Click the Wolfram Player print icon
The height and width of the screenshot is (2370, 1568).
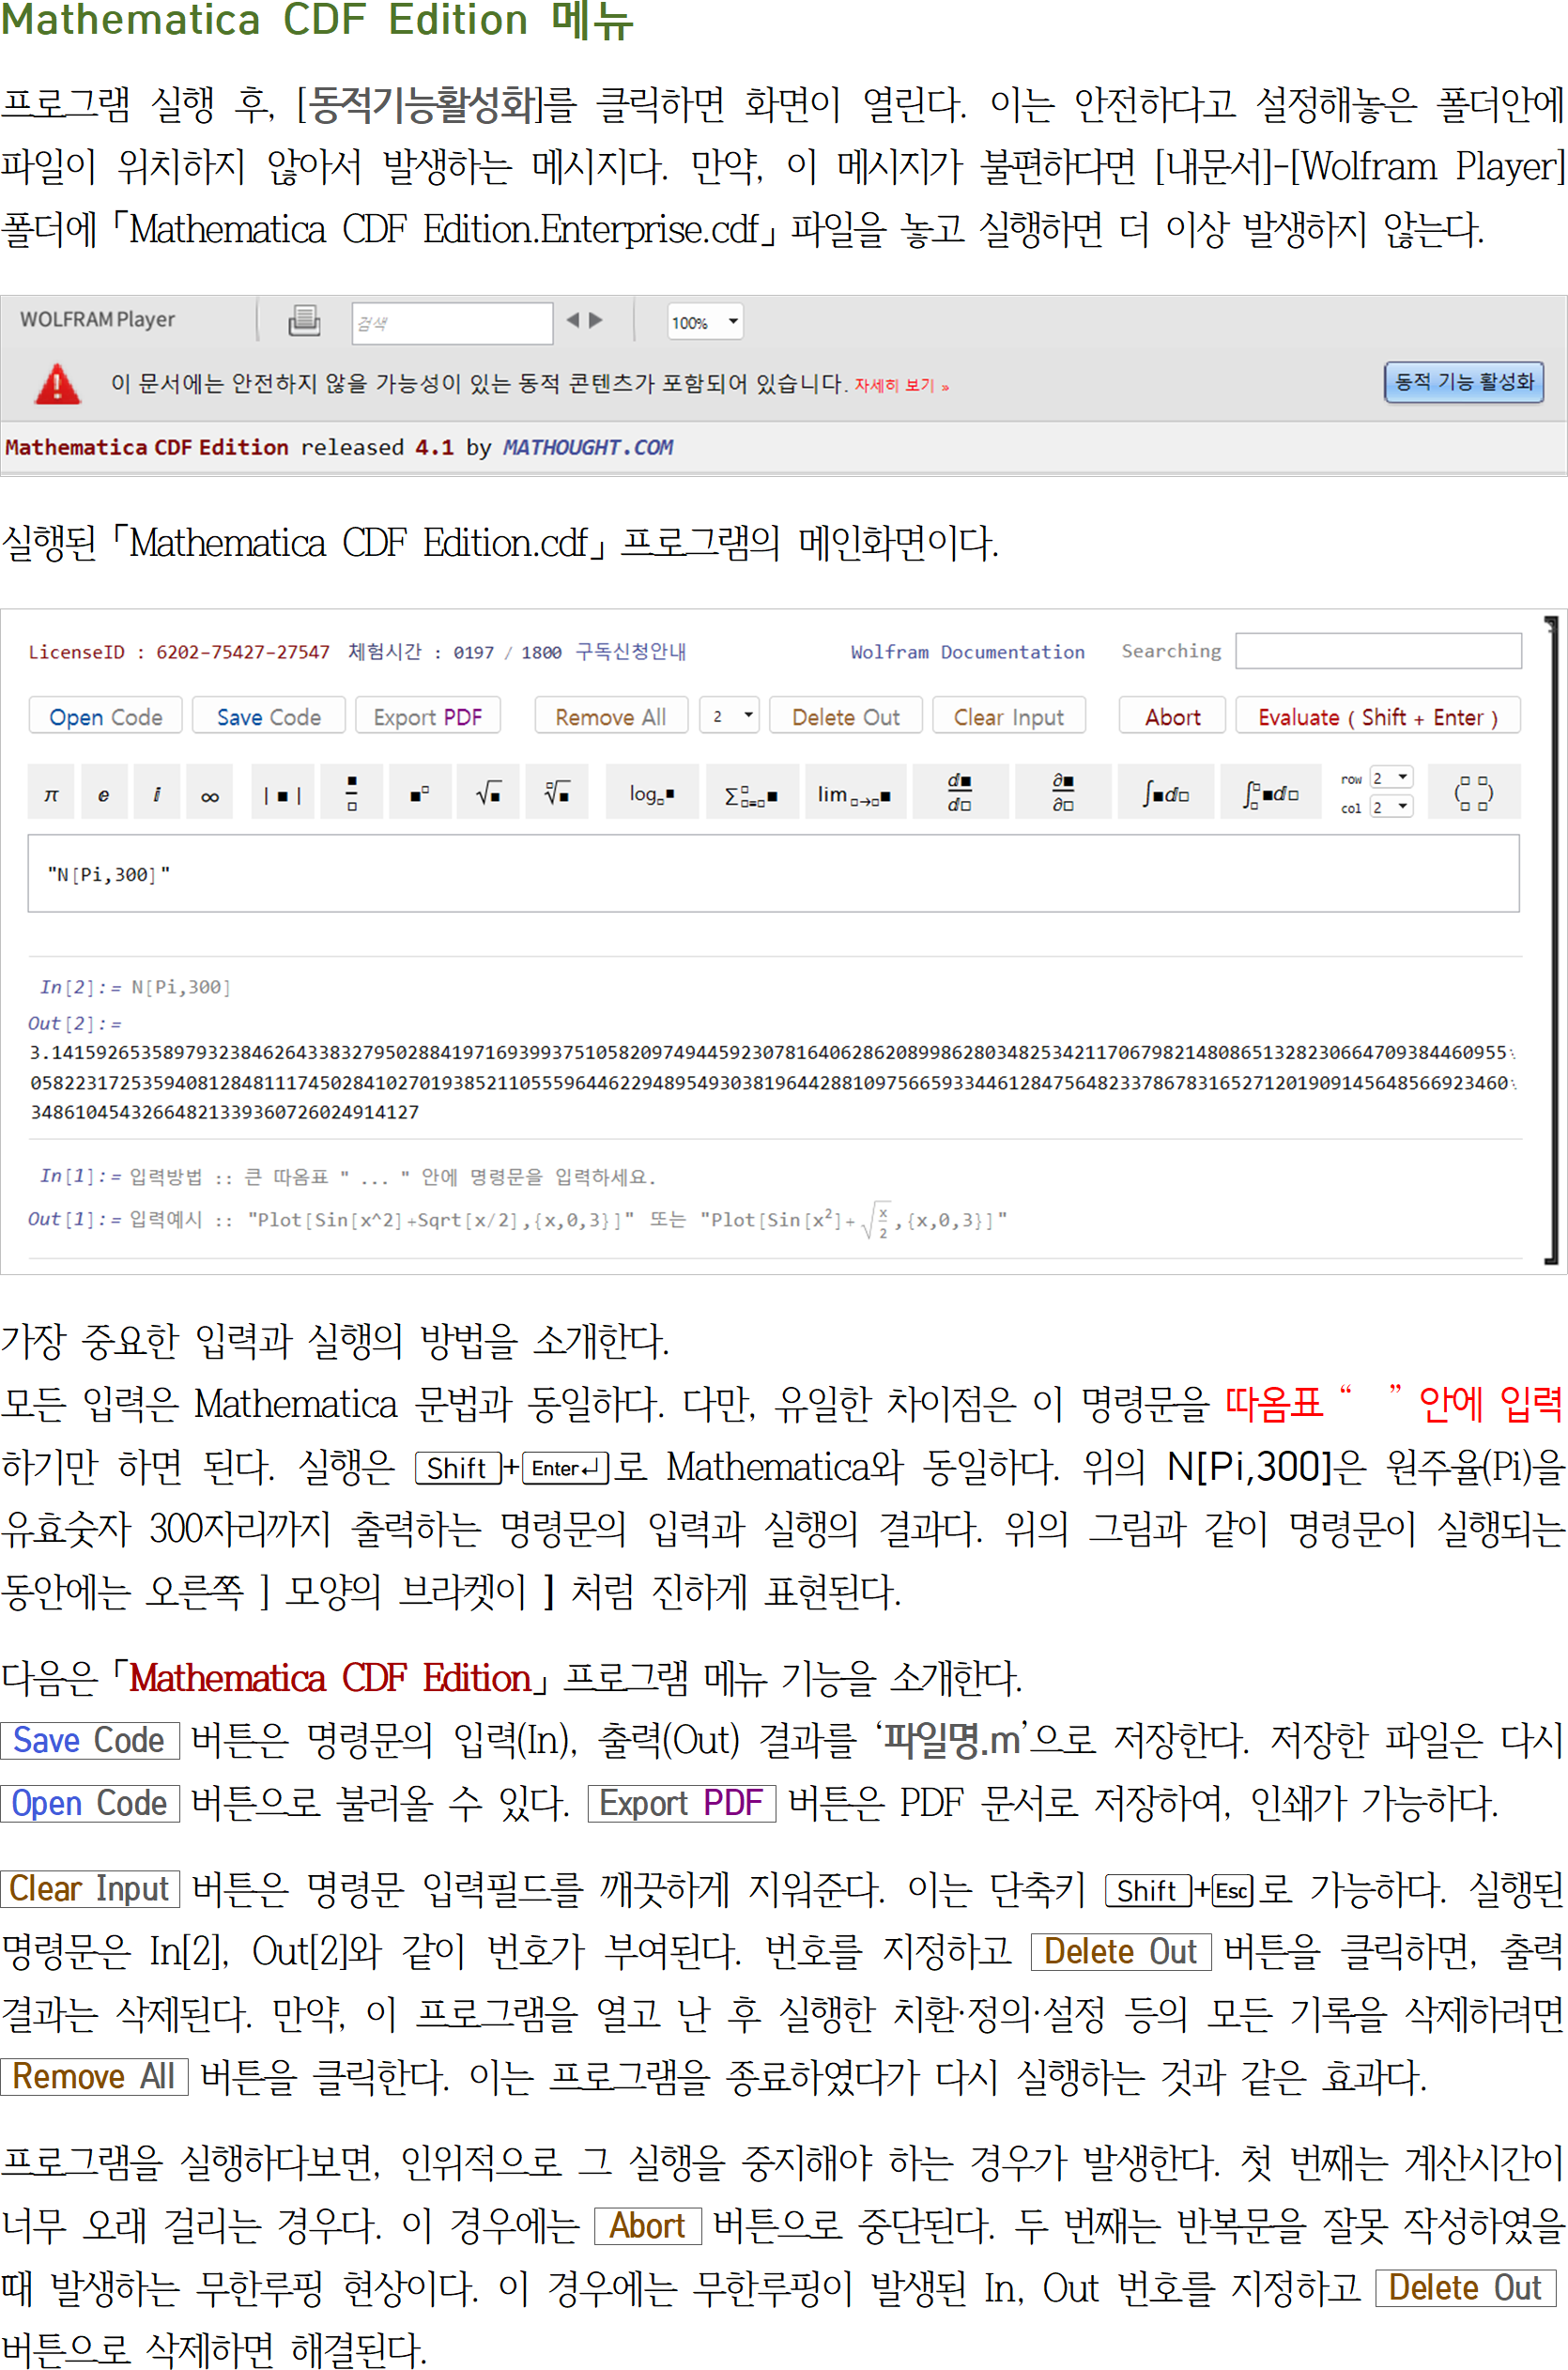pyautogui.click(x=304, y=321)
